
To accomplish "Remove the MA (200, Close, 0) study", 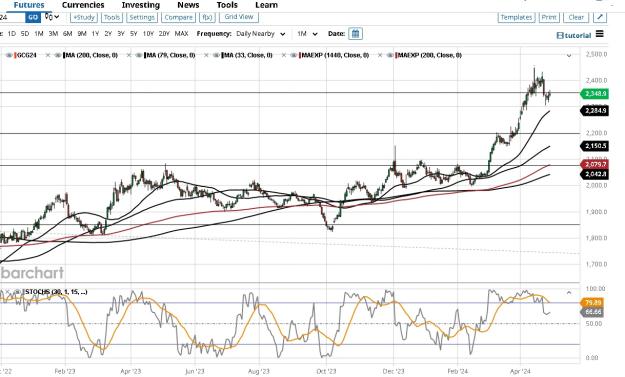I will [x=48, y=55].
